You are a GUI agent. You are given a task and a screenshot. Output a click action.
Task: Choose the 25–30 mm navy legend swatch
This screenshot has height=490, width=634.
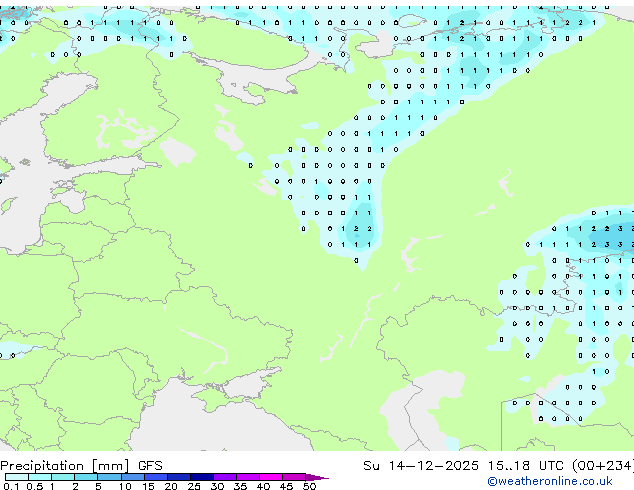202,477
